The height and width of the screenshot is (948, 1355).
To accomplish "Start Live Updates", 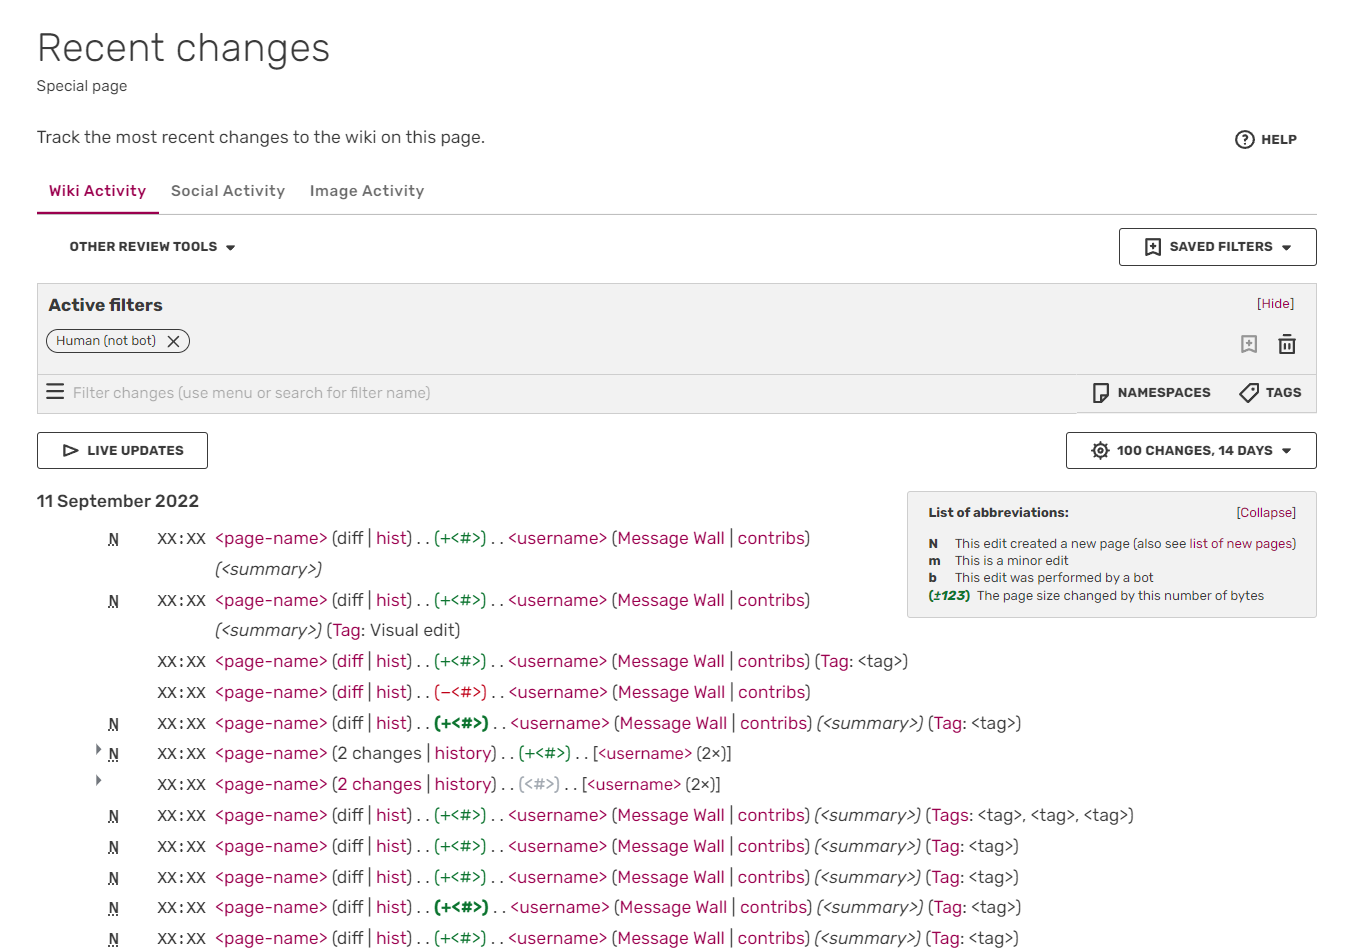I will (x=122, y=451).
